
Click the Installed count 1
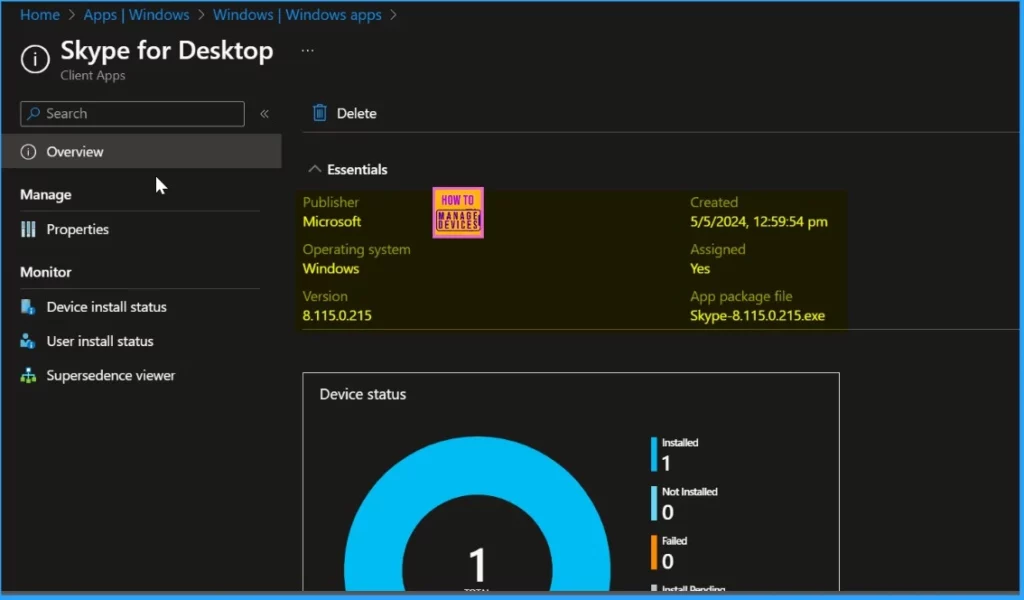point(666,463)
